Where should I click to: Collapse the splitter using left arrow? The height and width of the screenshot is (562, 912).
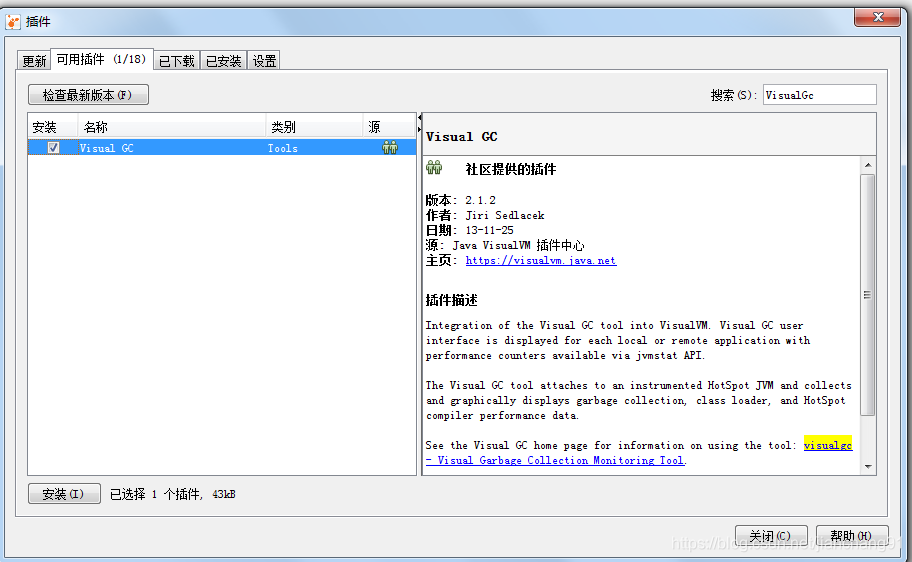pos(419,118)
